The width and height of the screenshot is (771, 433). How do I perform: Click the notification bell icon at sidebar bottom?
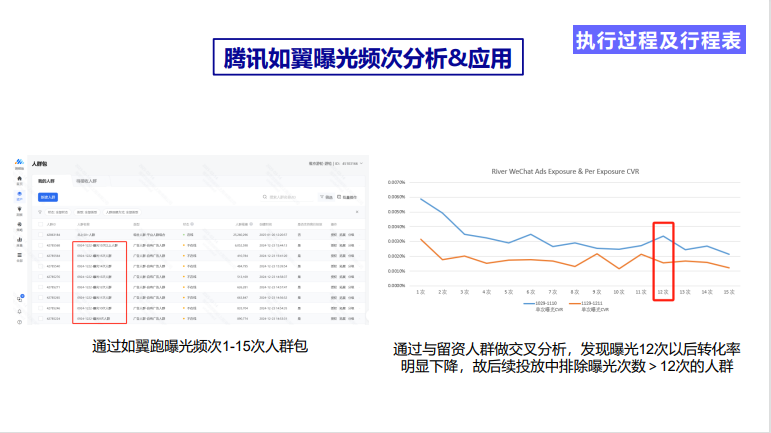pos(19,310)
